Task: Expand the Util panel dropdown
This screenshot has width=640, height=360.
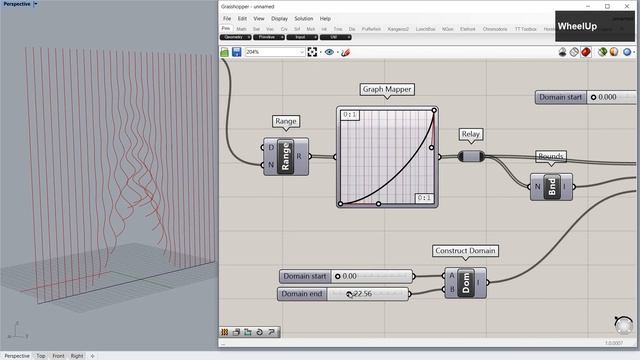Action: [336, 37]
